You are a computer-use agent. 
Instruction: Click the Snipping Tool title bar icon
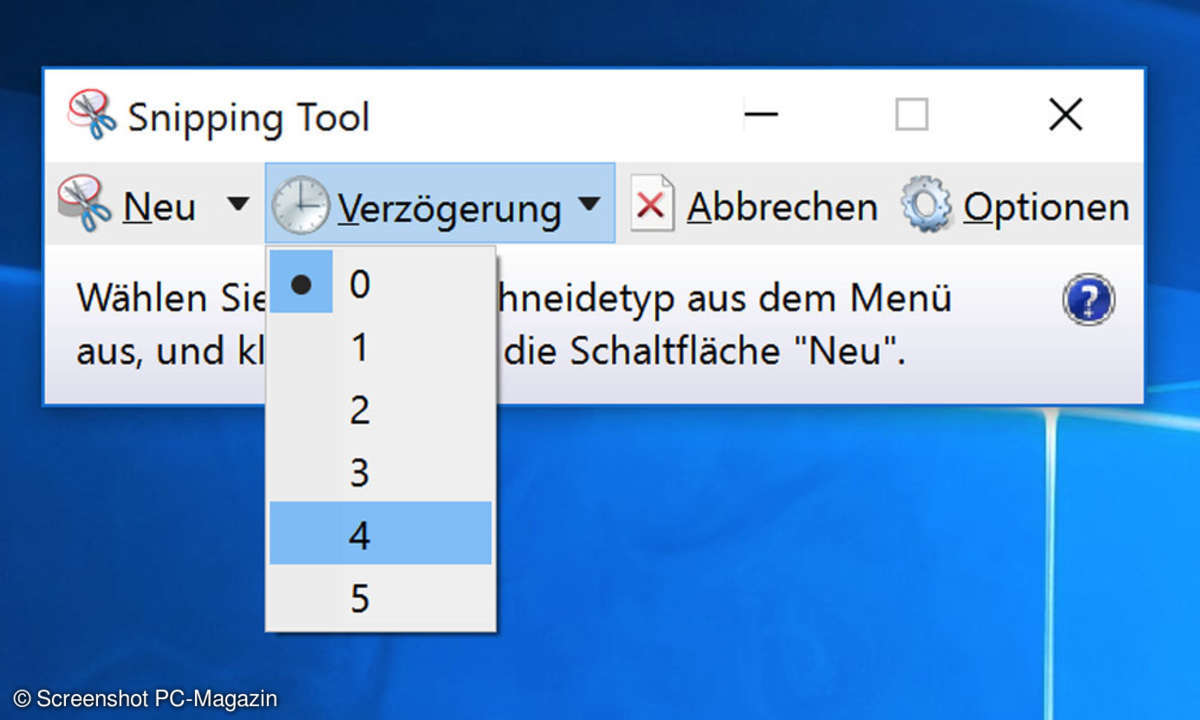pyautogui.click(x=92, y=115)
